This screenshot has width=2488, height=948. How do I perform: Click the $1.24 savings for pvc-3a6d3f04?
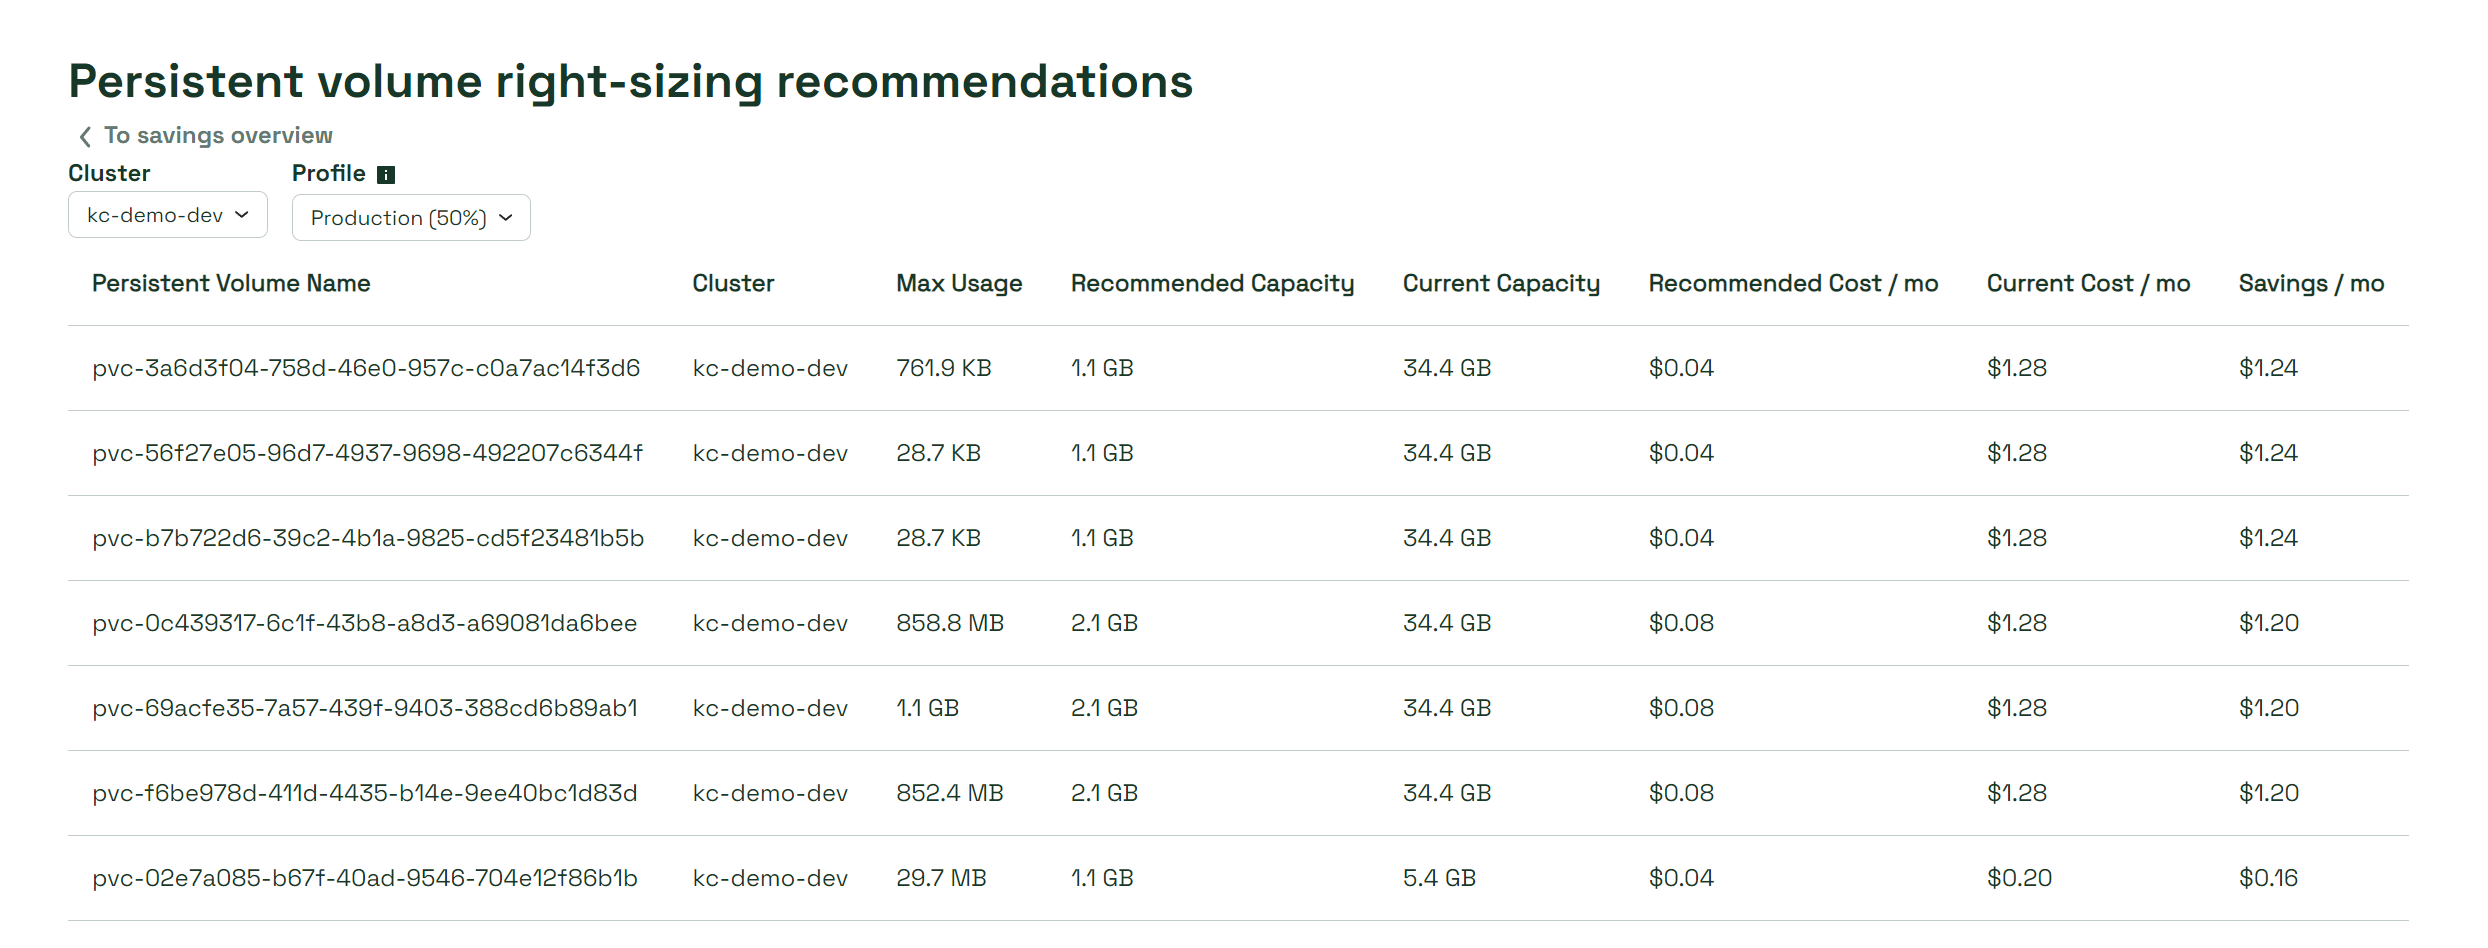(2268, 368)
